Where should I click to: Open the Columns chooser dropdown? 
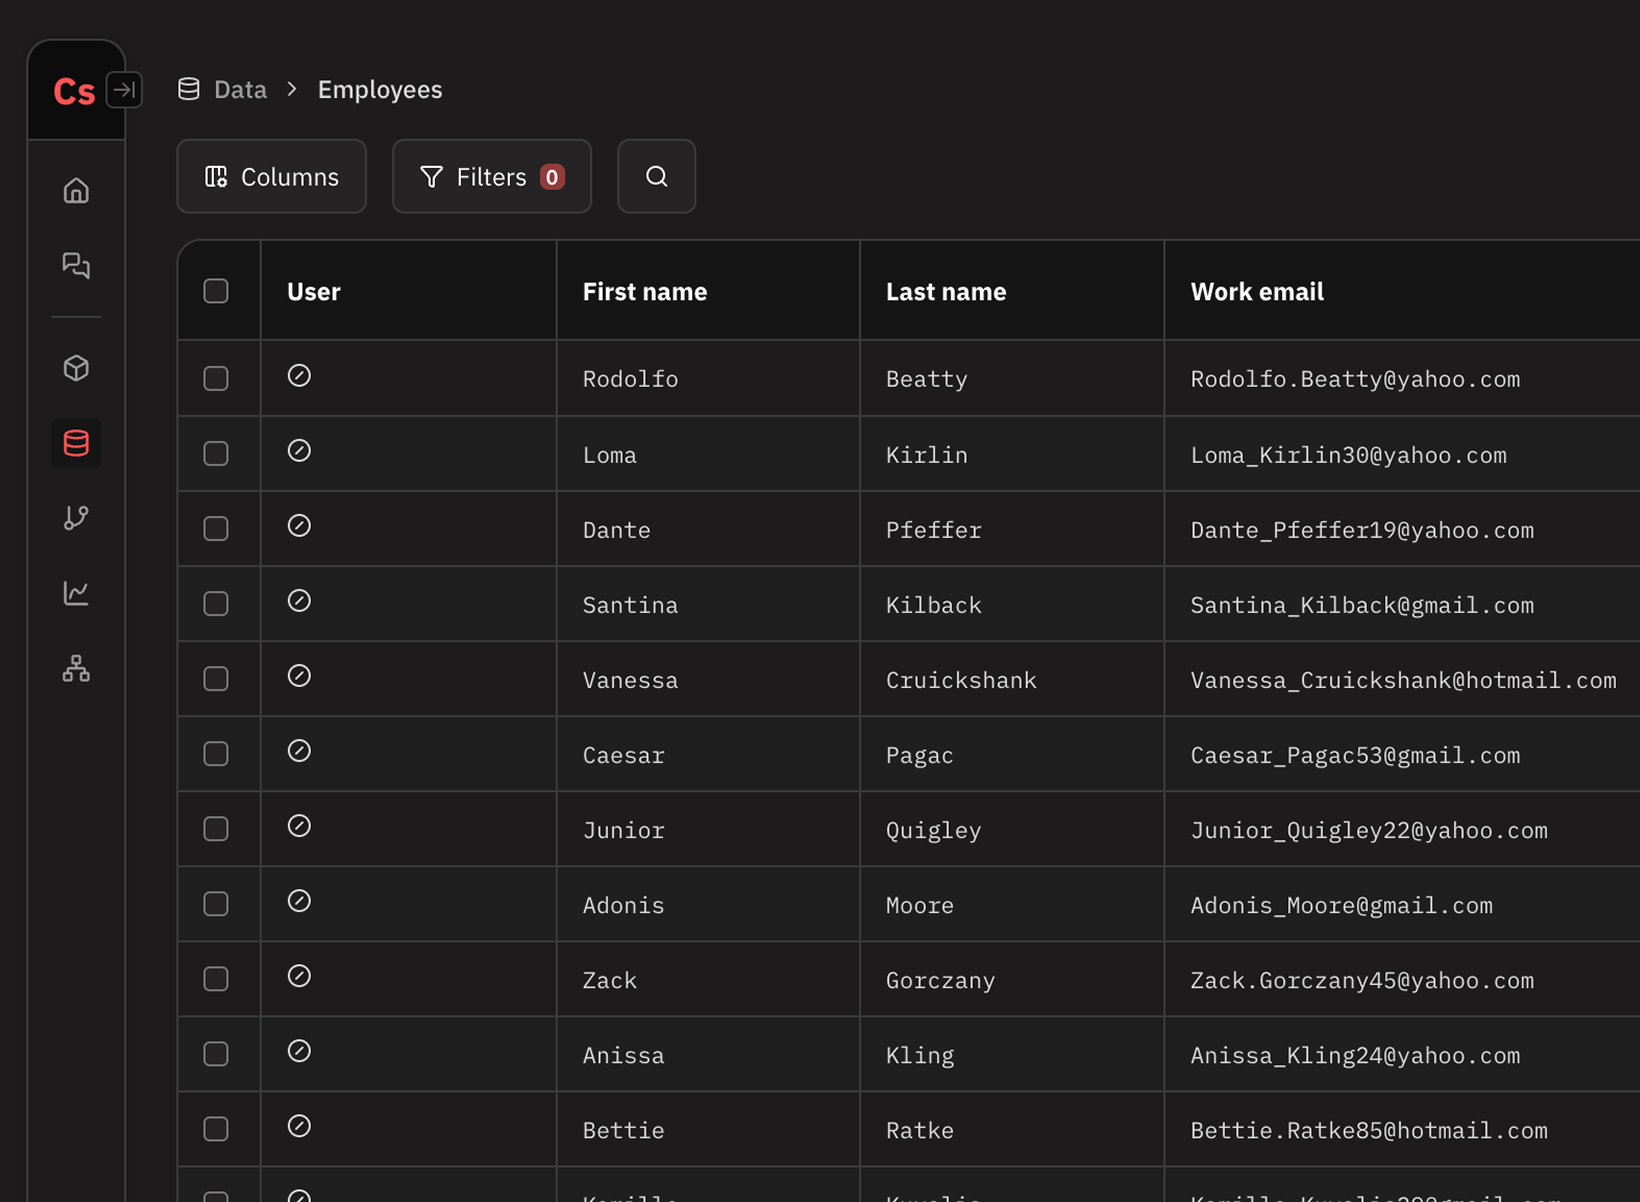(x=272, y=176)
